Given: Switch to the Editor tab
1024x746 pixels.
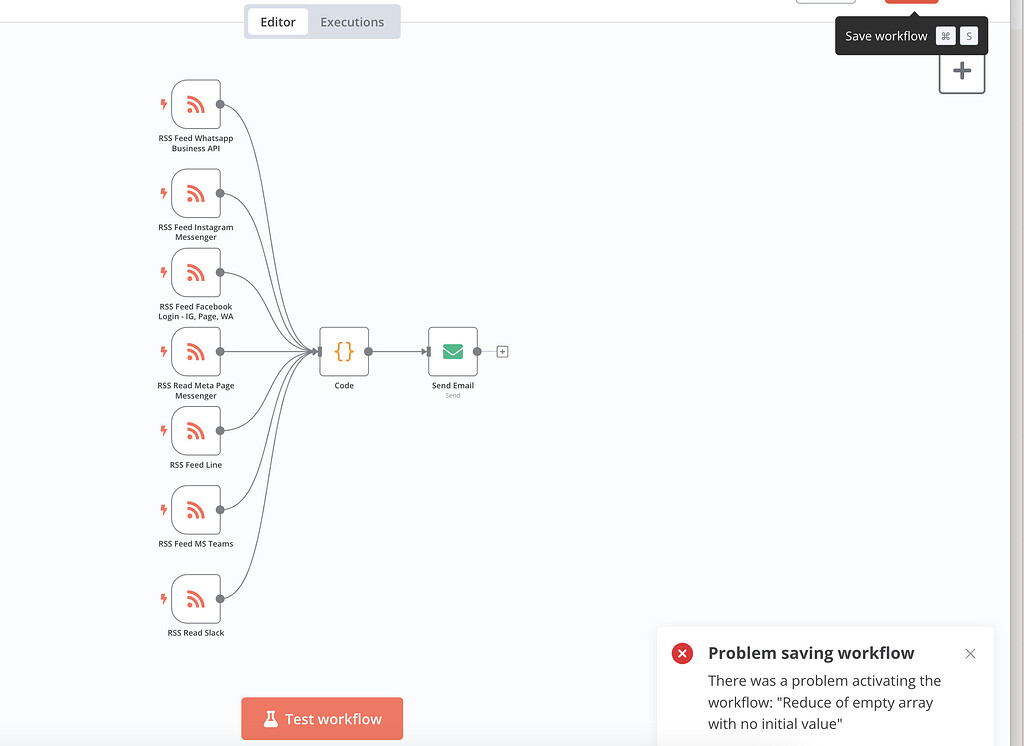Looking at the screenshot, I should tap(277, 21).
